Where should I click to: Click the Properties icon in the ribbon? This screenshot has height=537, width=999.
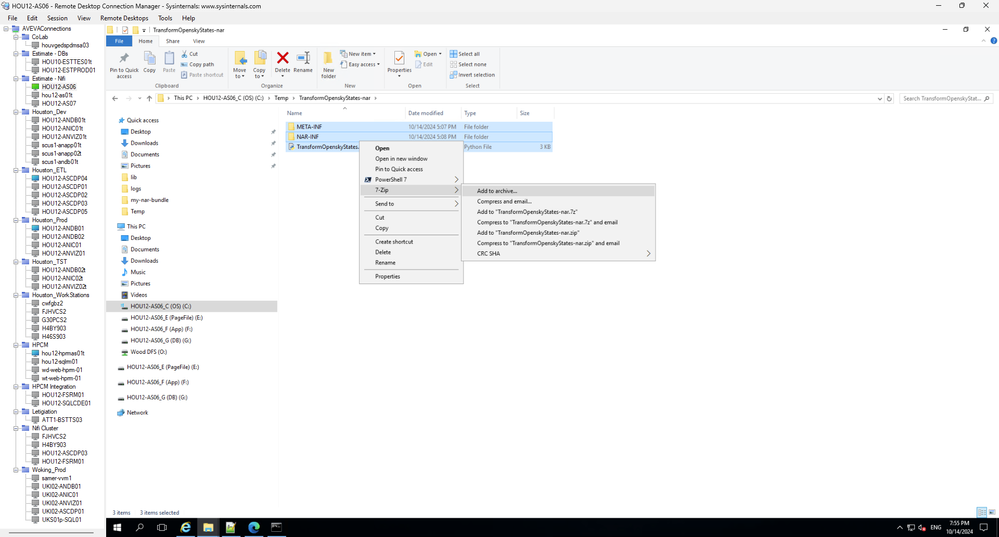point(399,62)
